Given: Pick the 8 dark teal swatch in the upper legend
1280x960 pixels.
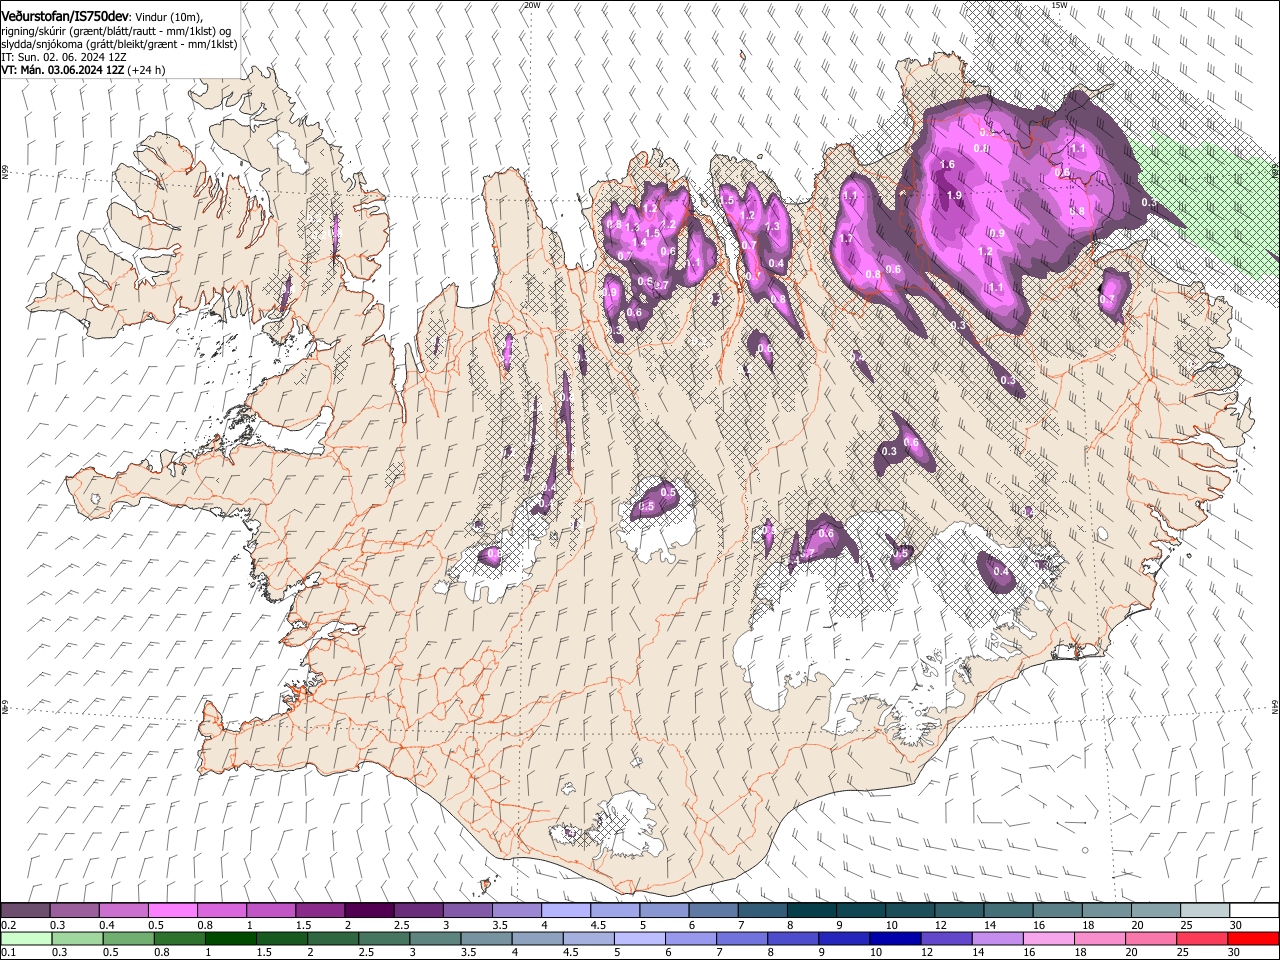Looking at the screenshot, I should coord(811,910).
